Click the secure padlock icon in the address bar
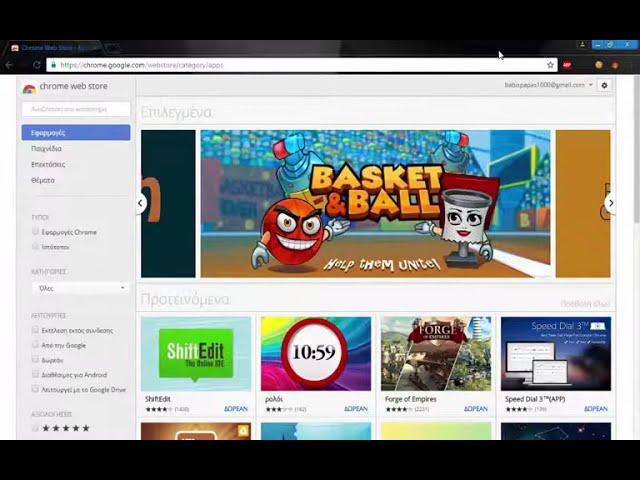This screenshot has height=480, width=640. pos(53,65)
